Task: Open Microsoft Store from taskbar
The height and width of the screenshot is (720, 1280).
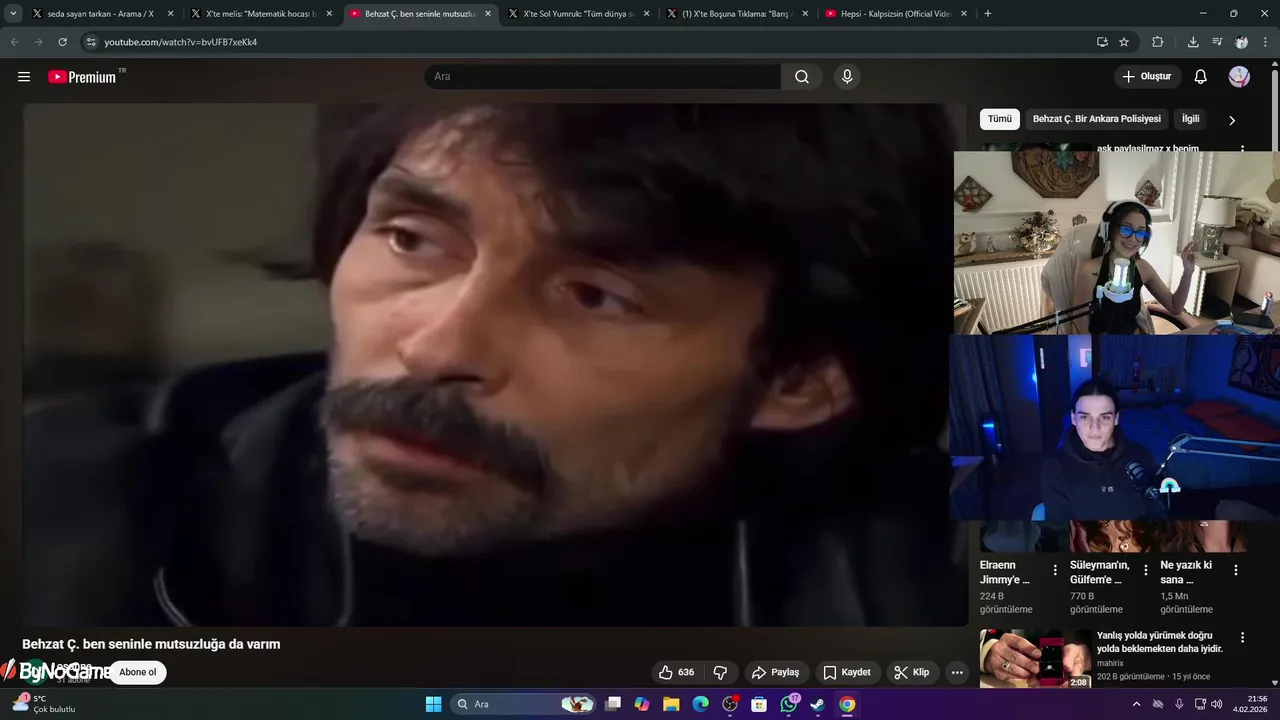Action: [x=759, y=704]
